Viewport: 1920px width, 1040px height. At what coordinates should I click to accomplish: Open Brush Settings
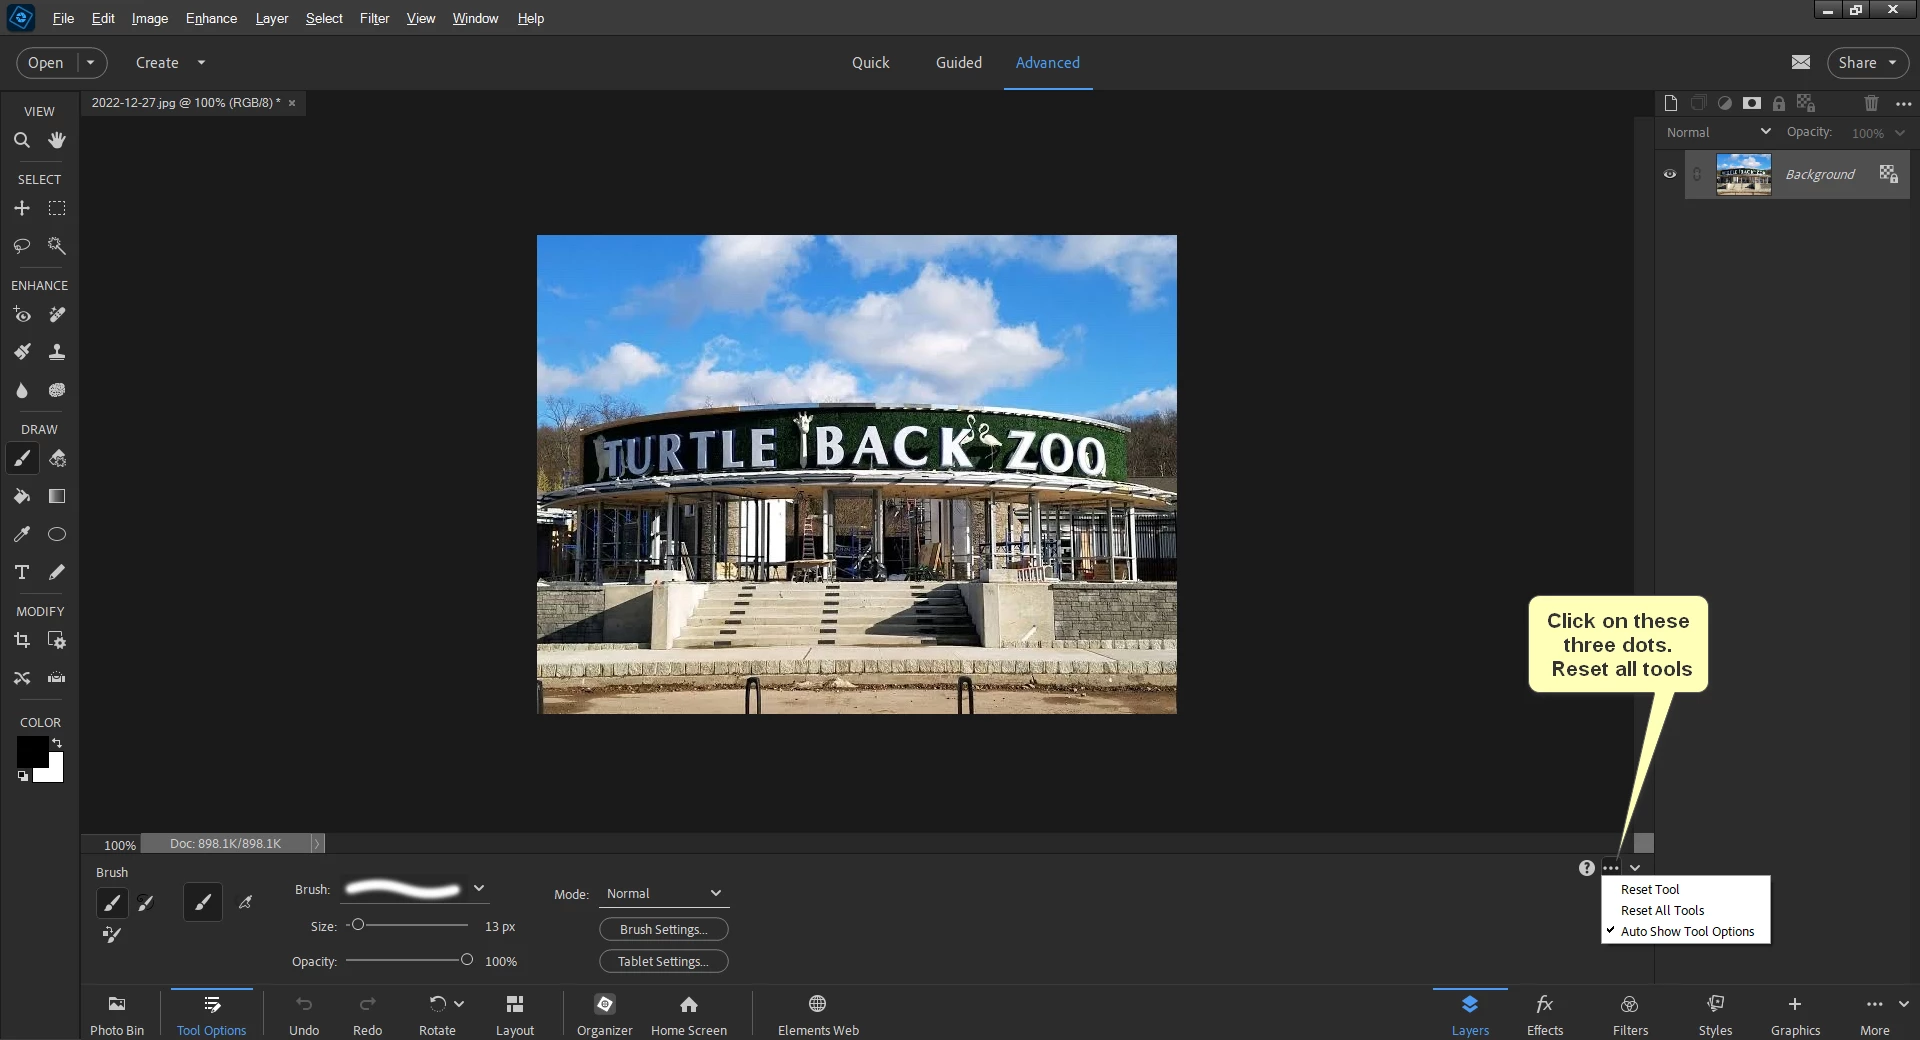(664, 929)
